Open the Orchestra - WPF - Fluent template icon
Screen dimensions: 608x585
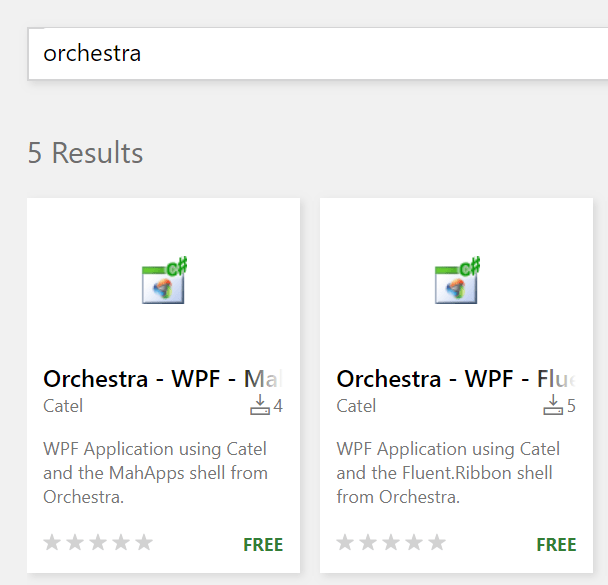point(458,280)
